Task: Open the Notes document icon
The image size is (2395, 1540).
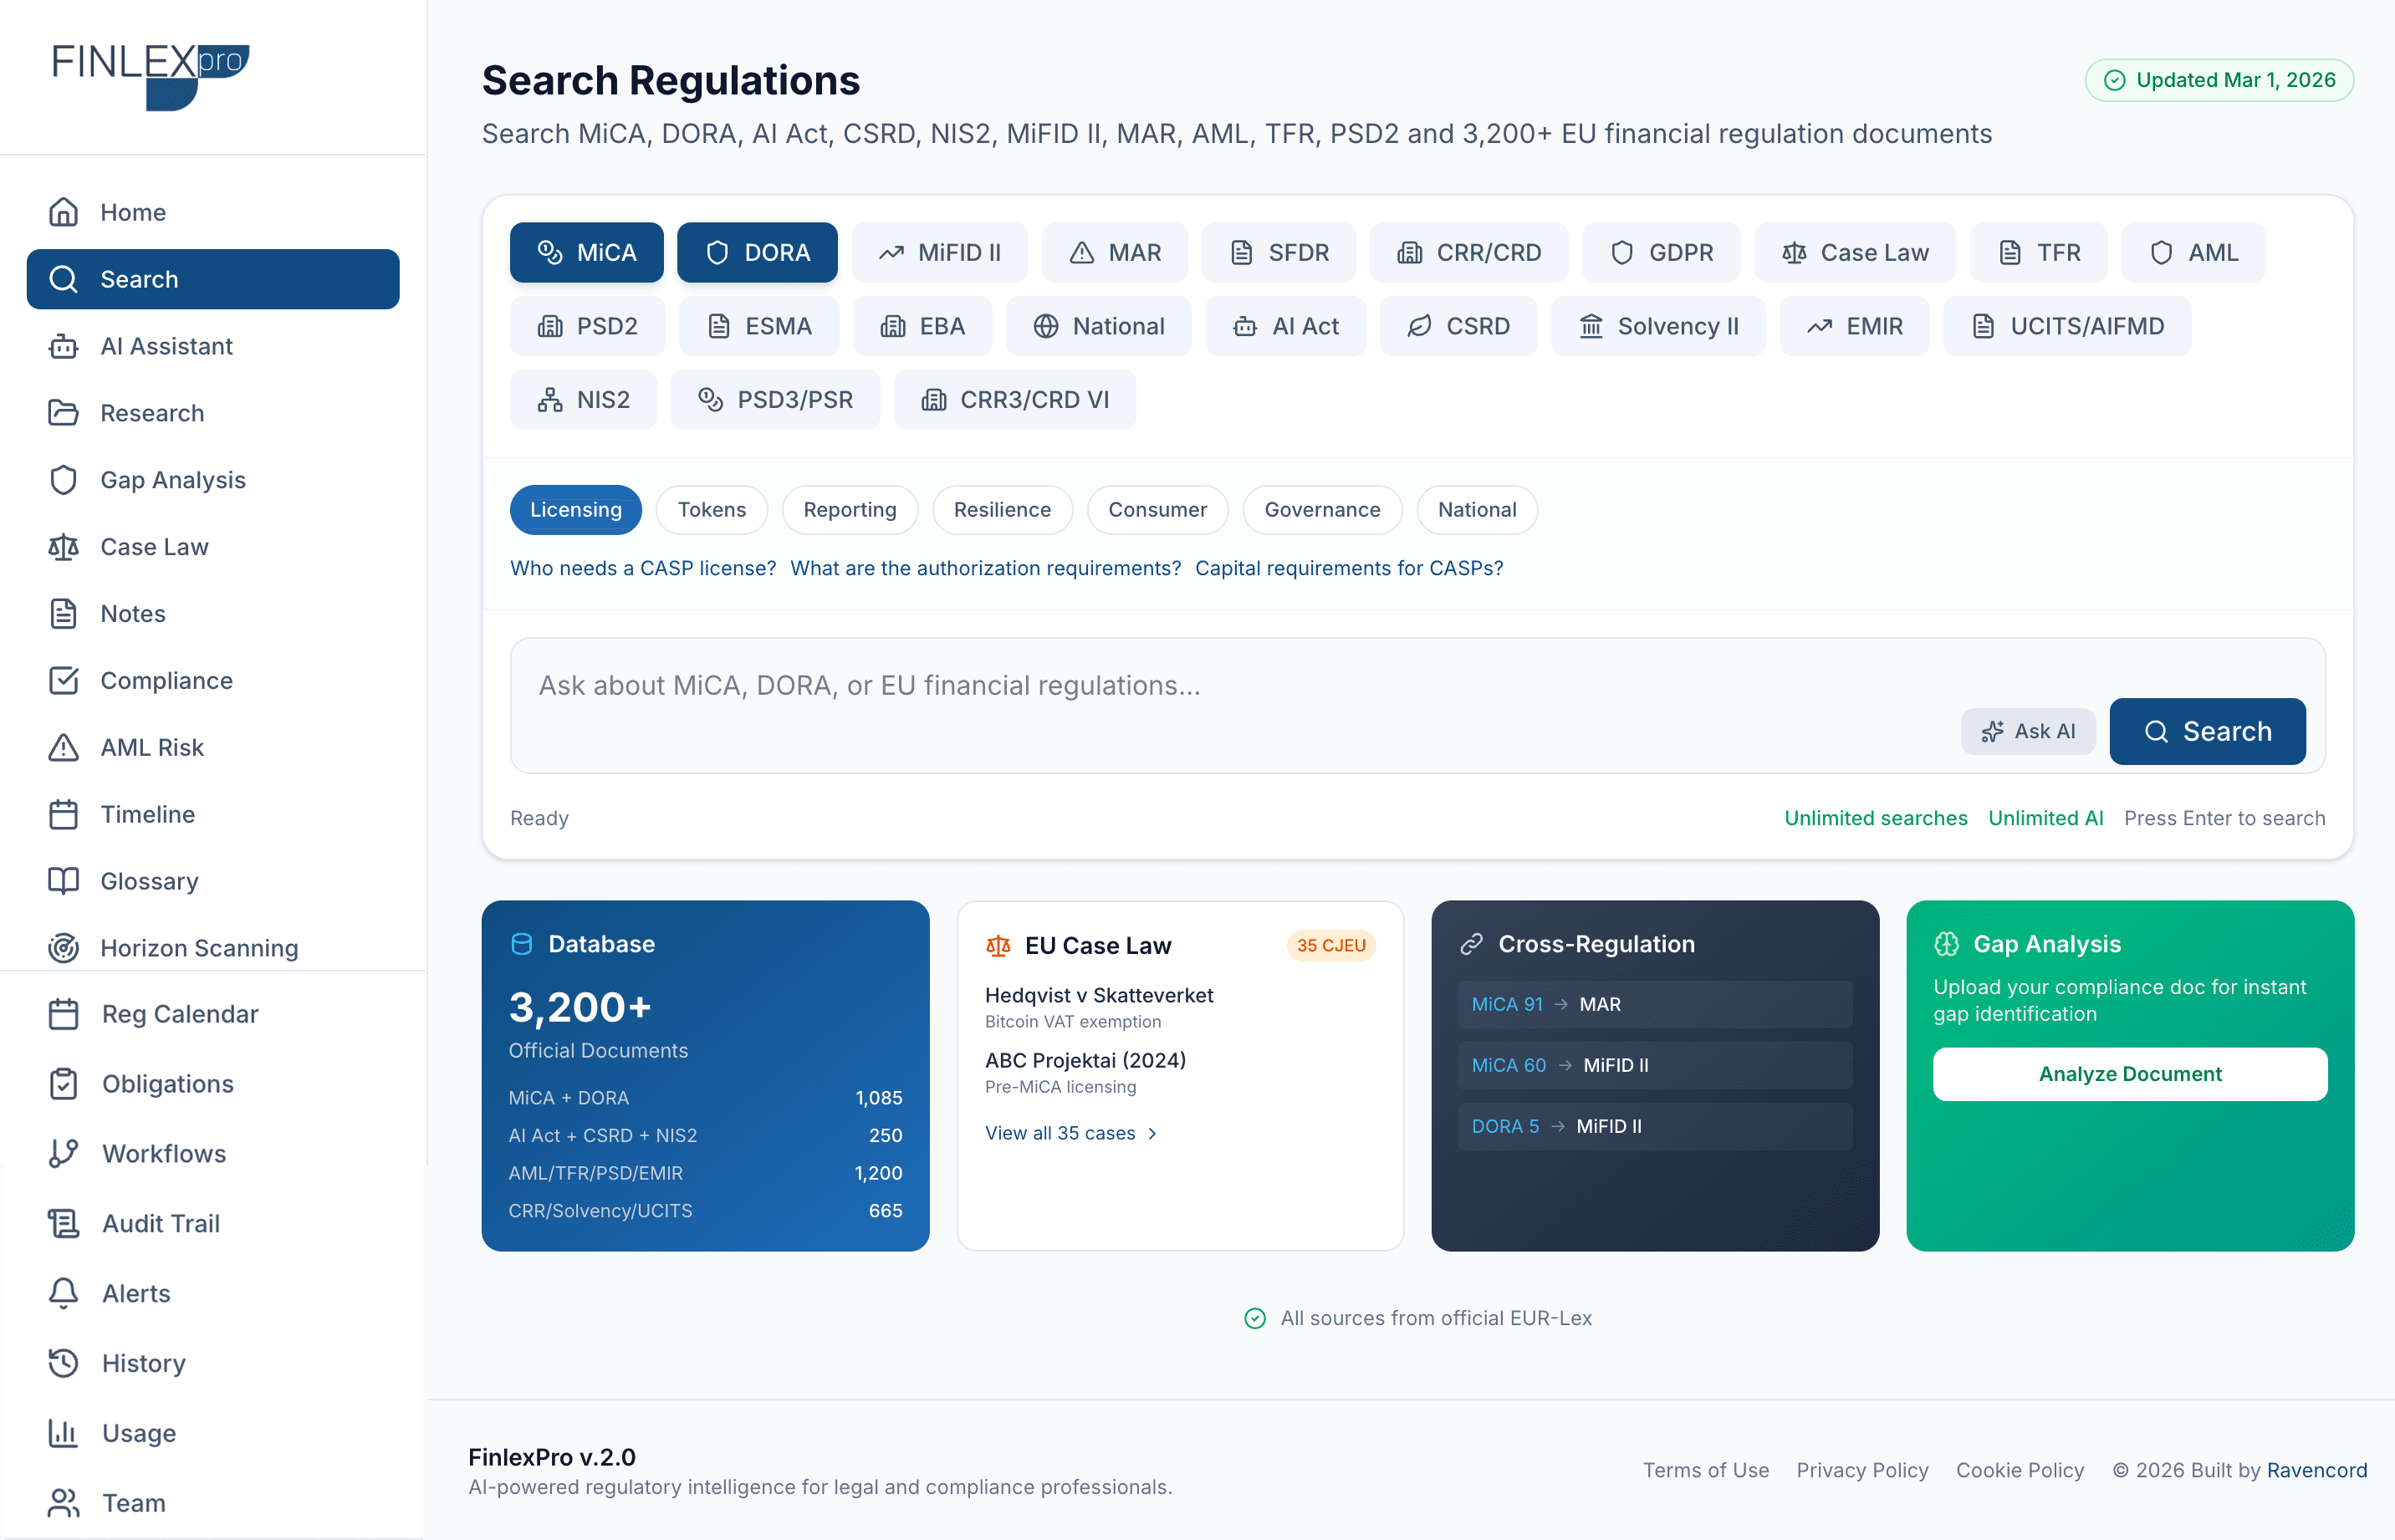Action: [63, 614]
